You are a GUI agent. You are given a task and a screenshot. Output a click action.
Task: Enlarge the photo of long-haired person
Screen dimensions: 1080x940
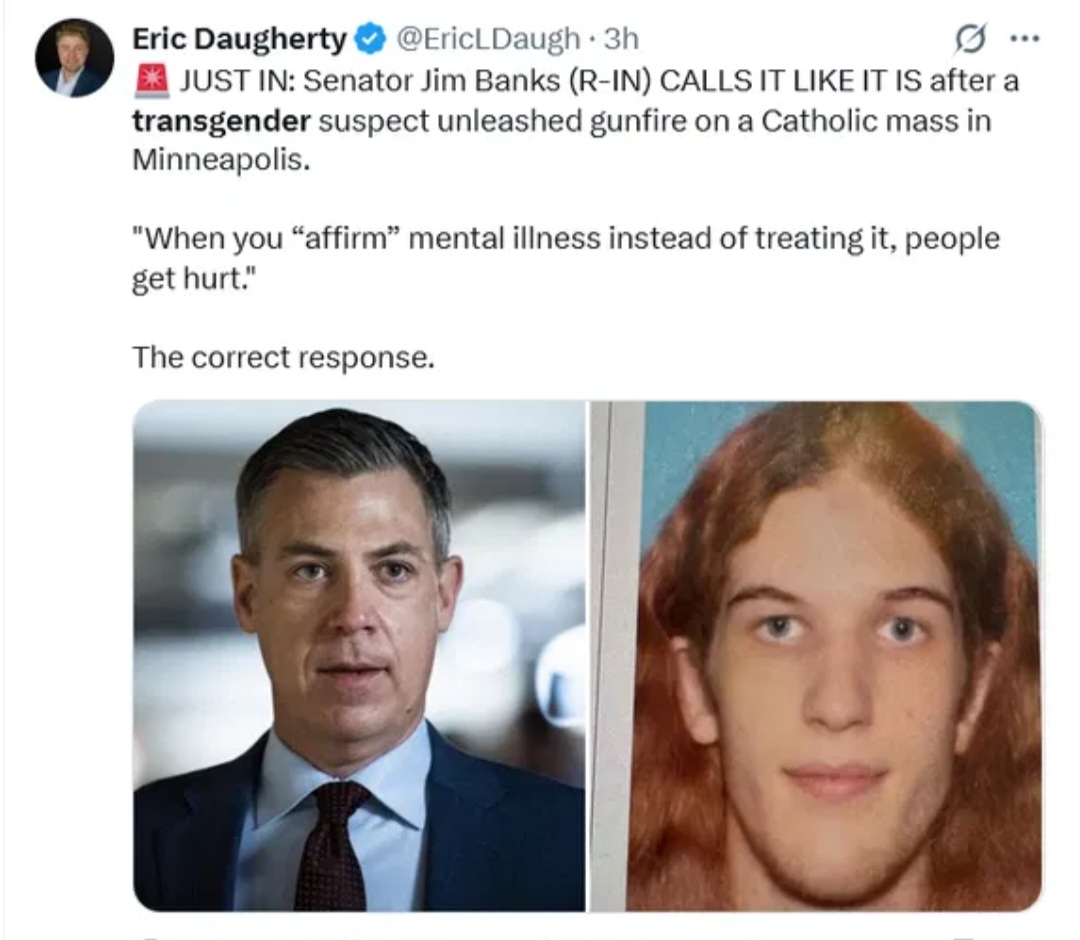click(816, 656)
